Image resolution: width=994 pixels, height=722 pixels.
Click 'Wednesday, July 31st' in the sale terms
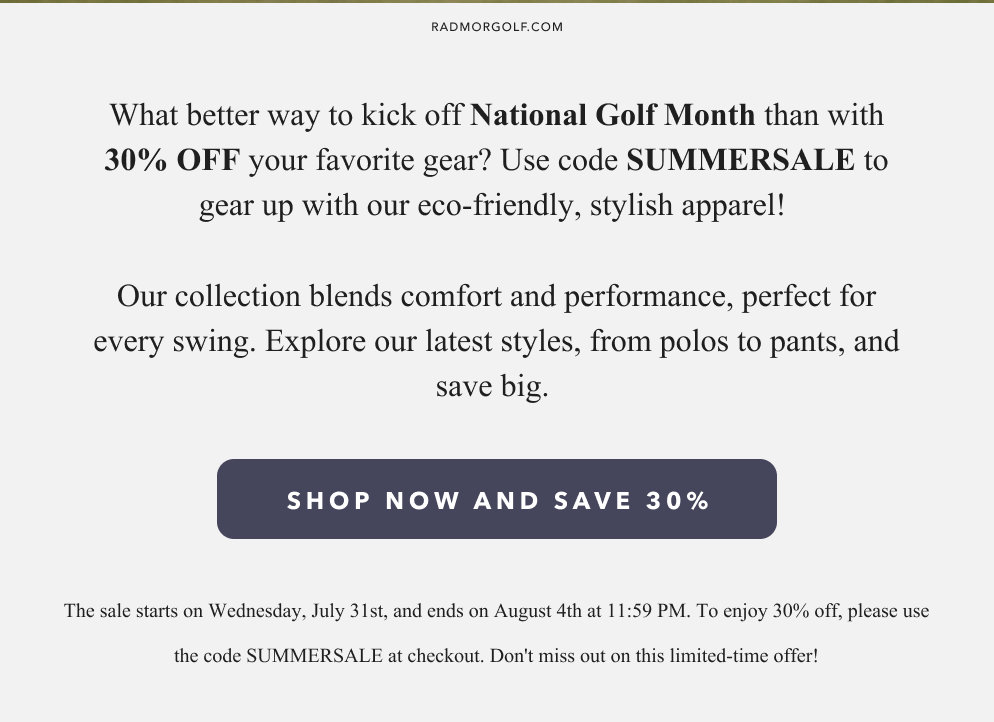(297, 611)
